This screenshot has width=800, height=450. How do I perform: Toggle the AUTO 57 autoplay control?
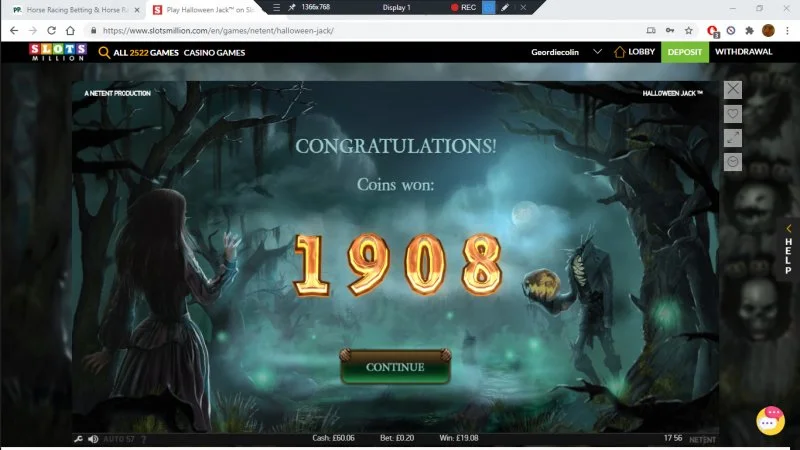(118, 439)
